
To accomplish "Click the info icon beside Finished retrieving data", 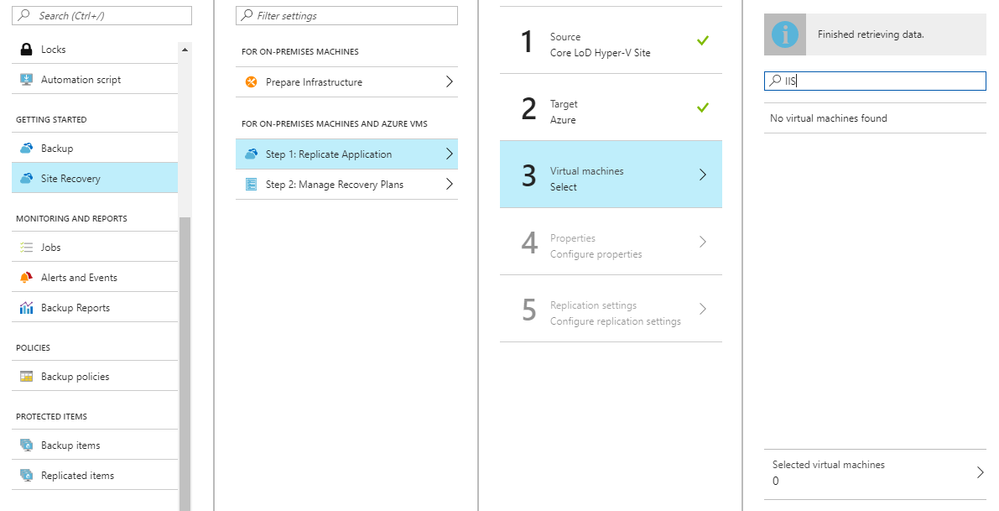I will tap(785, 34).
